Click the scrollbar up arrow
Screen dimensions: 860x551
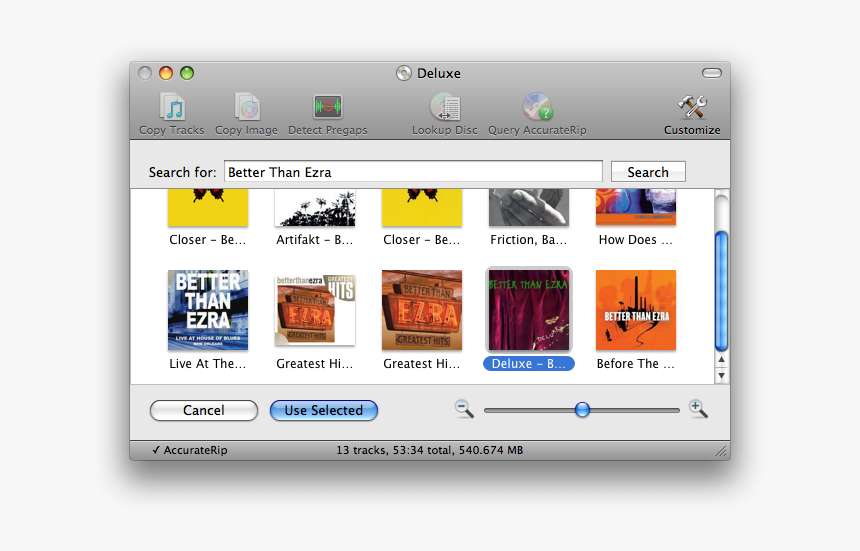721,360
